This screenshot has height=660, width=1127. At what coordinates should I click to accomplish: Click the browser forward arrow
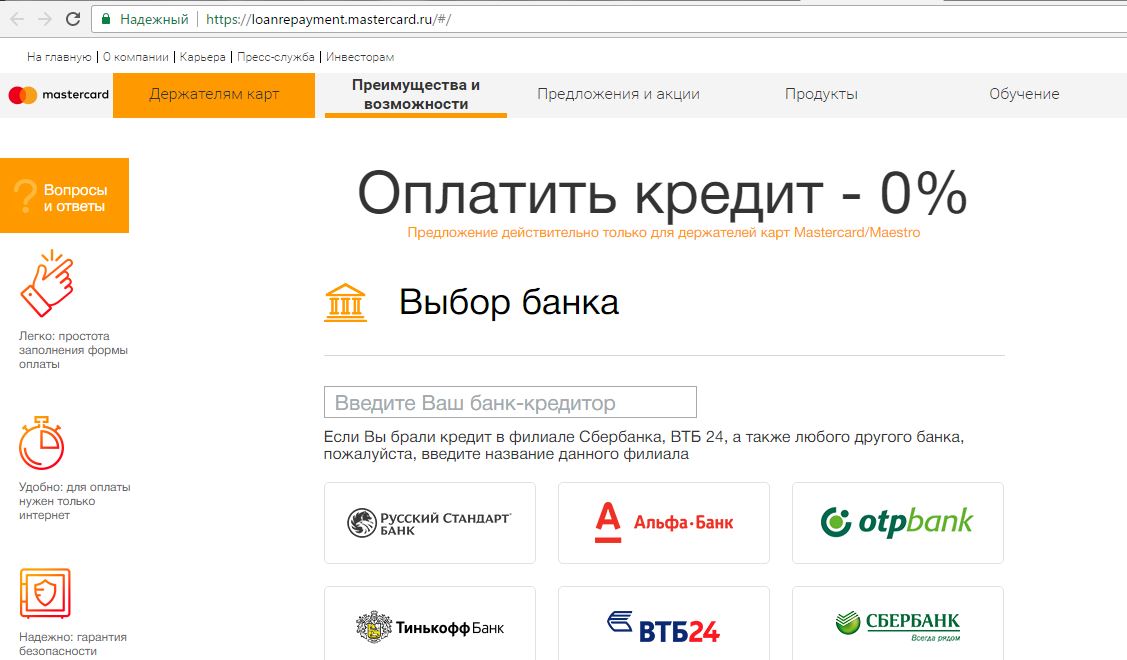[x=45, y=19]
